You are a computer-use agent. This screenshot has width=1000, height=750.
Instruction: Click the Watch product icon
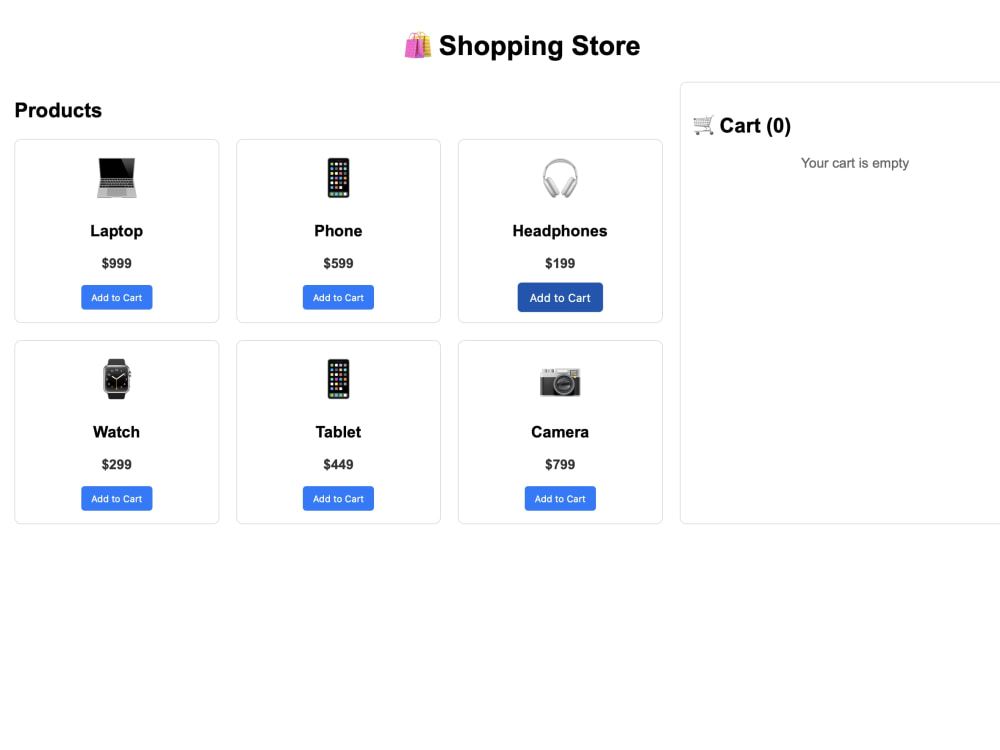coord(116,379)
